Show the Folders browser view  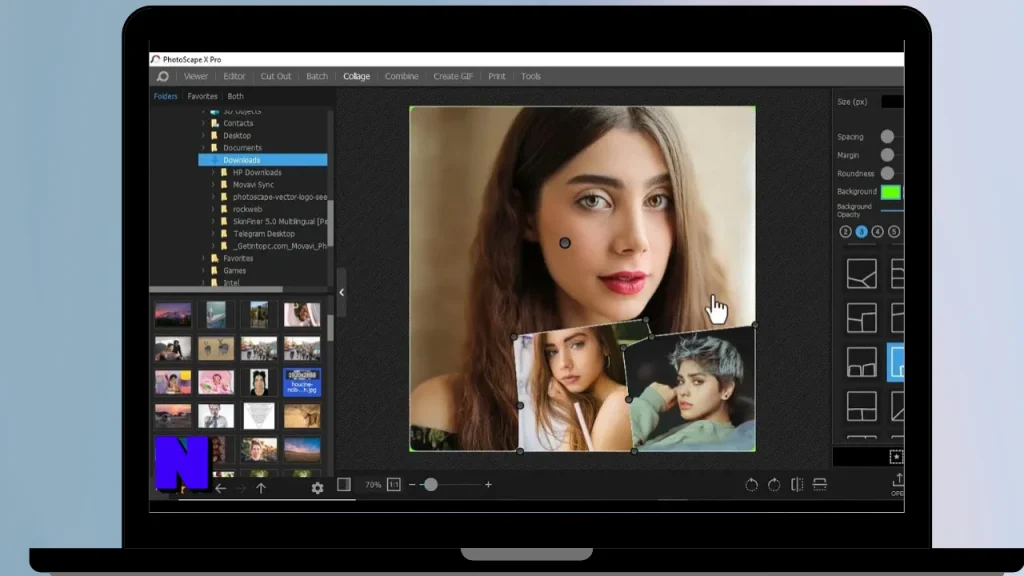165,96
